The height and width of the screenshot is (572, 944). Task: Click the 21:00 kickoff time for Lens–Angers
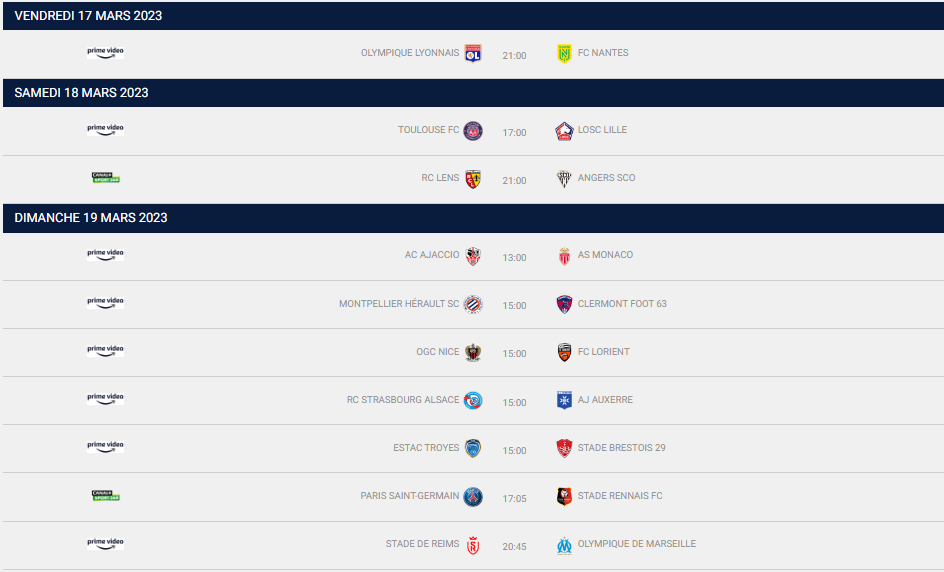pos(514,180)
